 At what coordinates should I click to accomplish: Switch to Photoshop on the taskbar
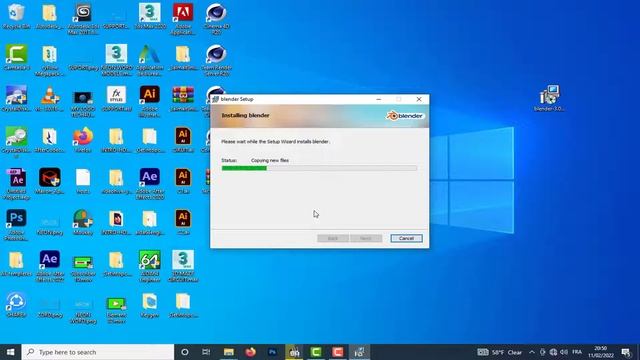pyautogui.click(x=272, y=352)
